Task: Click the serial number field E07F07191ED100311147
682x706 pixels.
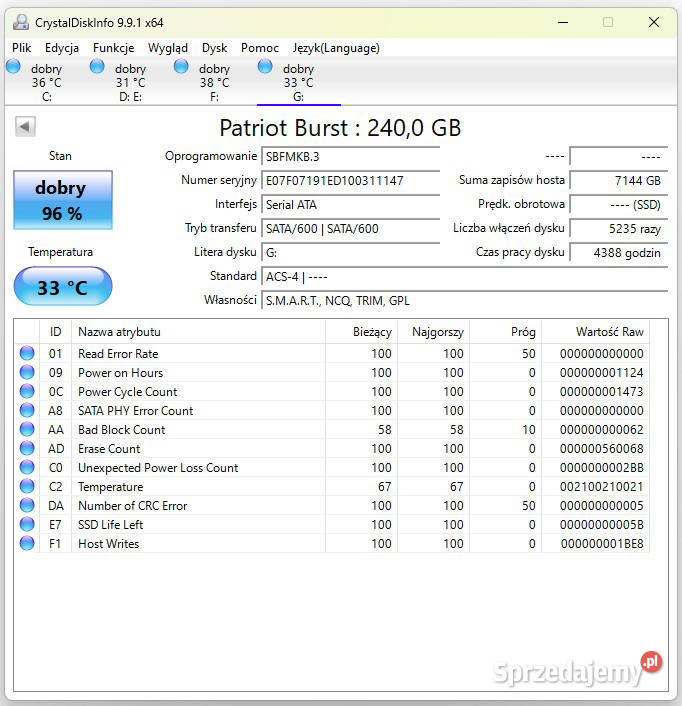Action: coord(350,181)
